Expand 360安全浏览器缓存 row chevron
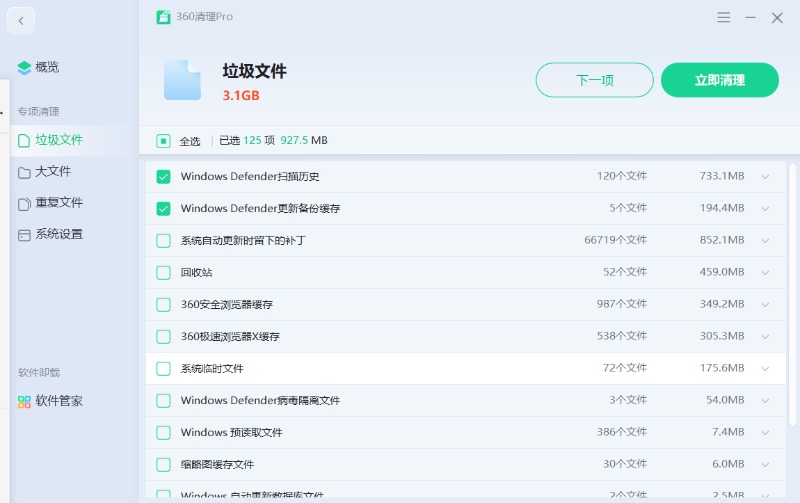Screen dimensions: 800x503 point(765,305)
